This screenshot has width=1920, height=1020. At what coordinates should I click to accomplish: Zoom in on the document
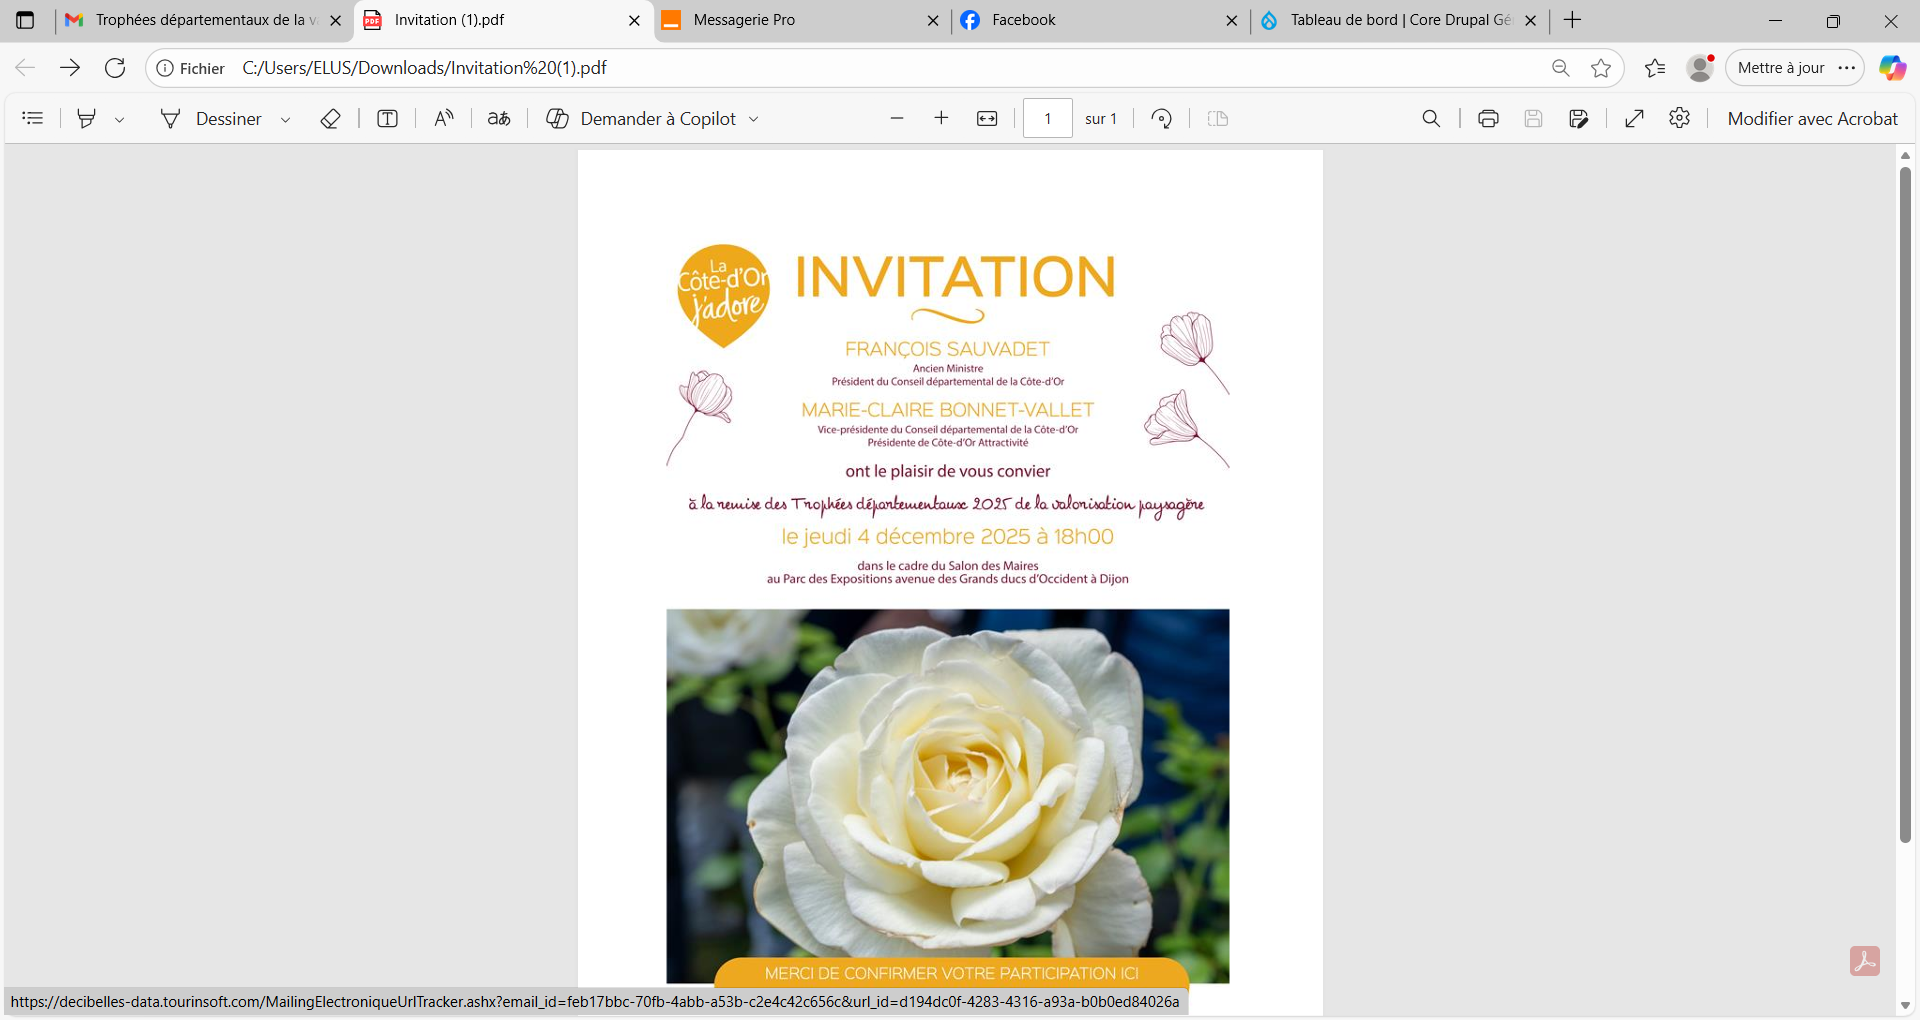click(x=942, y=118)
